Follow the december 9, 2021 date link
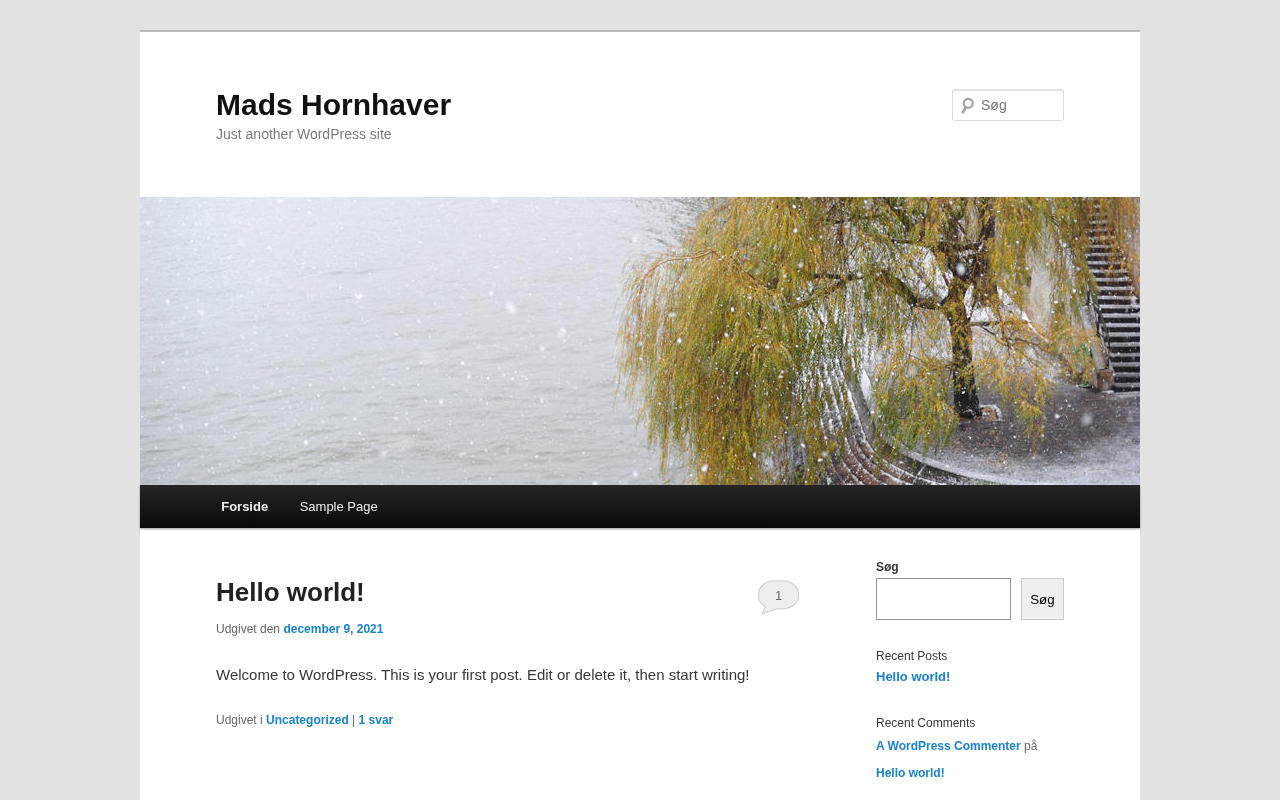The image size is (1280, 800). [333, 629]
